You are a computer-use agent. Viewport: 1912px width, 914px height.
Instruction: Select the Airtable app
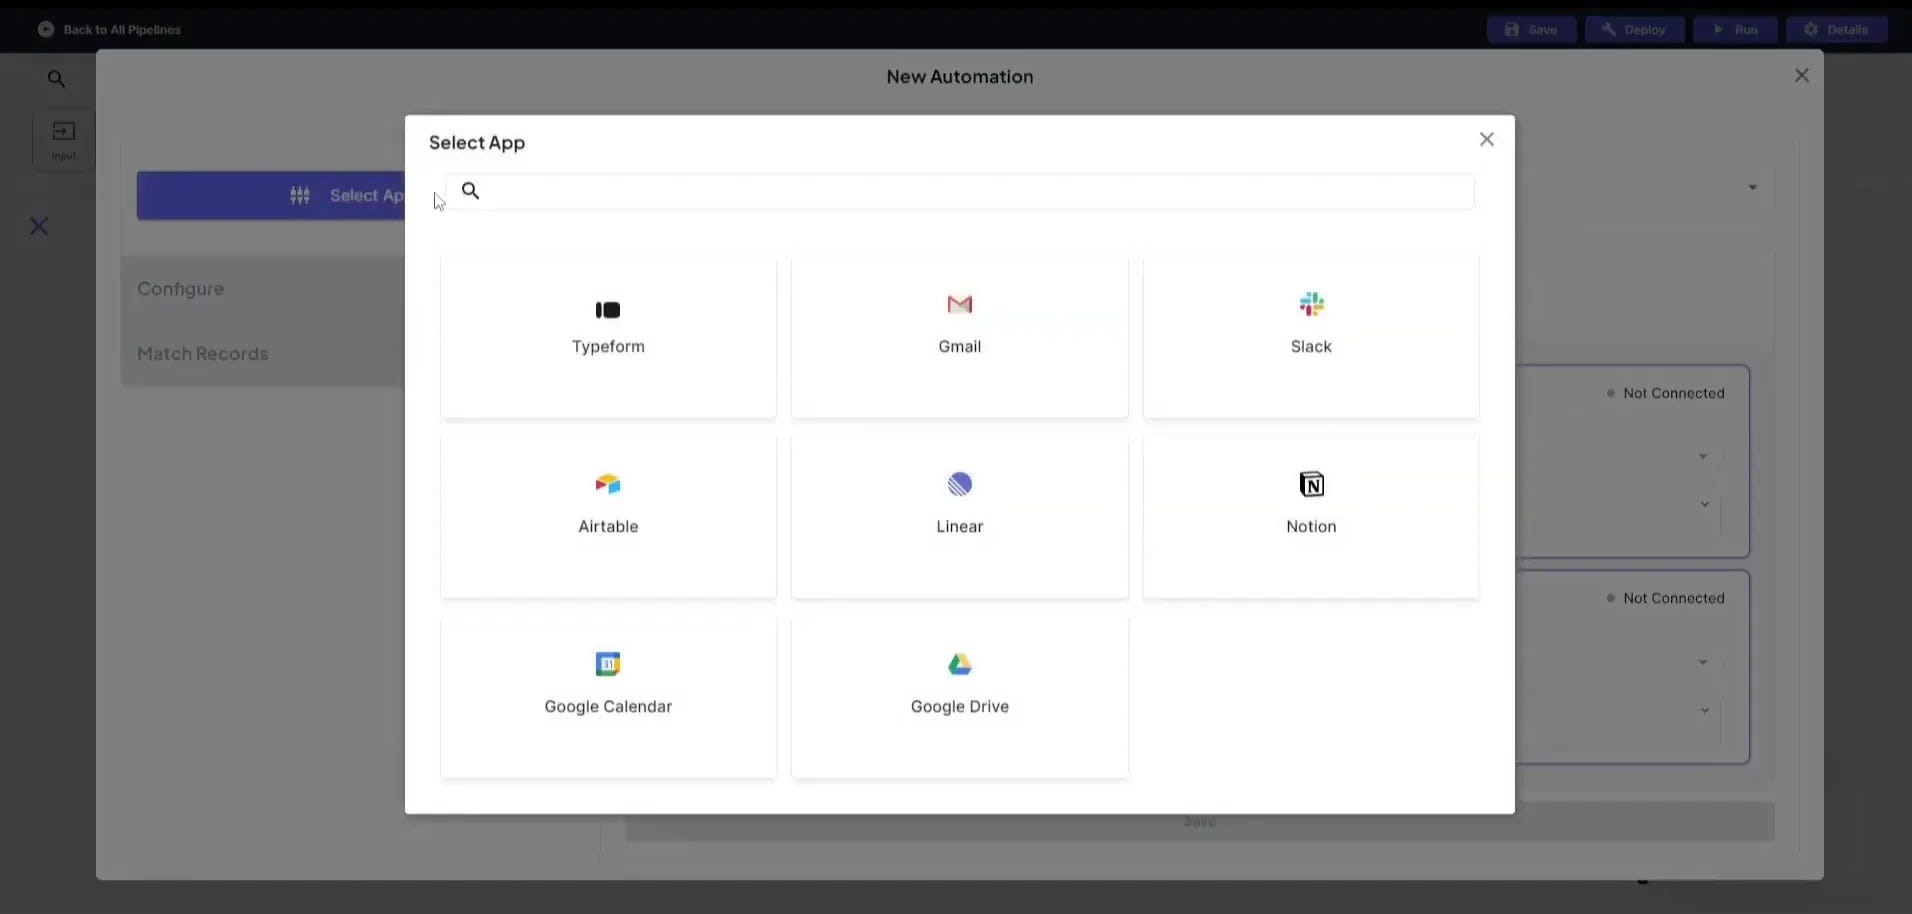(607, 515)
